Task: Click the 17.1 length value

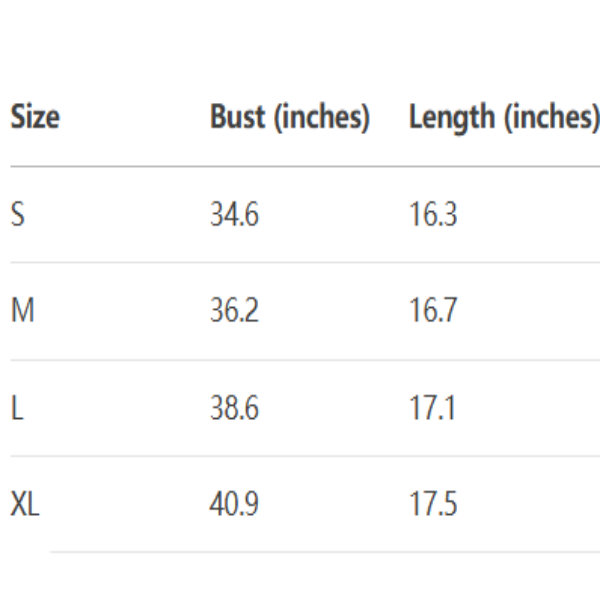Action: 431,409
